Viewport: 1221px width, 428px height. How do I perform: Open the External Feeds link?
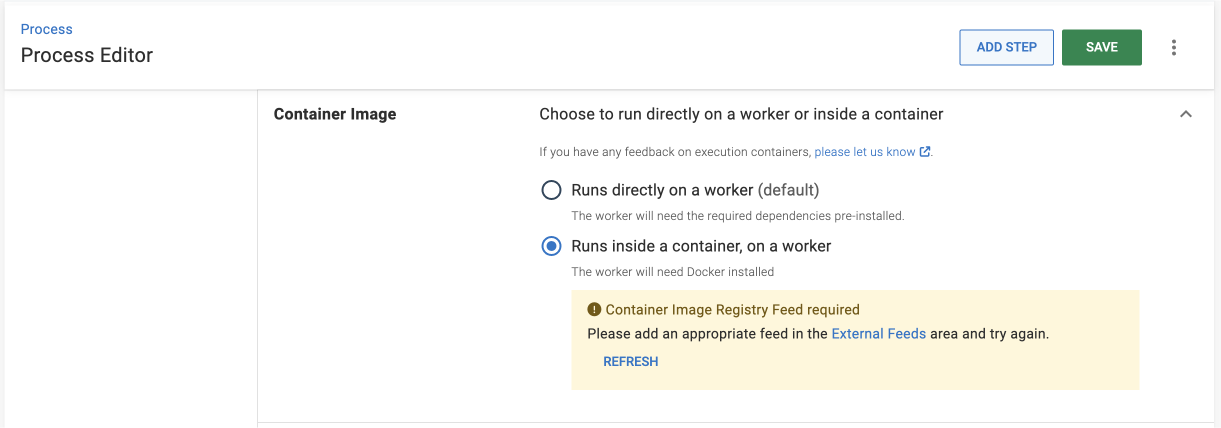[x=878, y=334]
